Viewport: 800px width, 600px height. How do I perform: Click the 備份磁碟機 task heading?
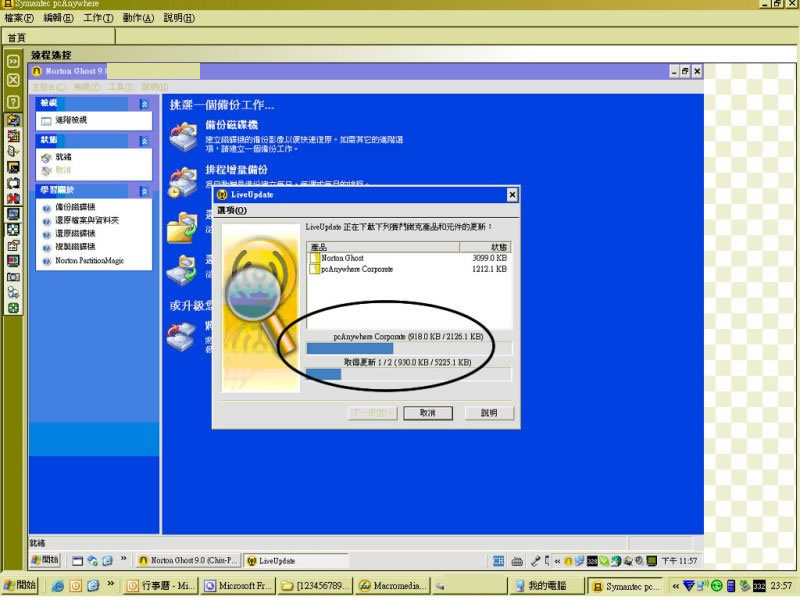pyautogui.click(x=232, y=125)
